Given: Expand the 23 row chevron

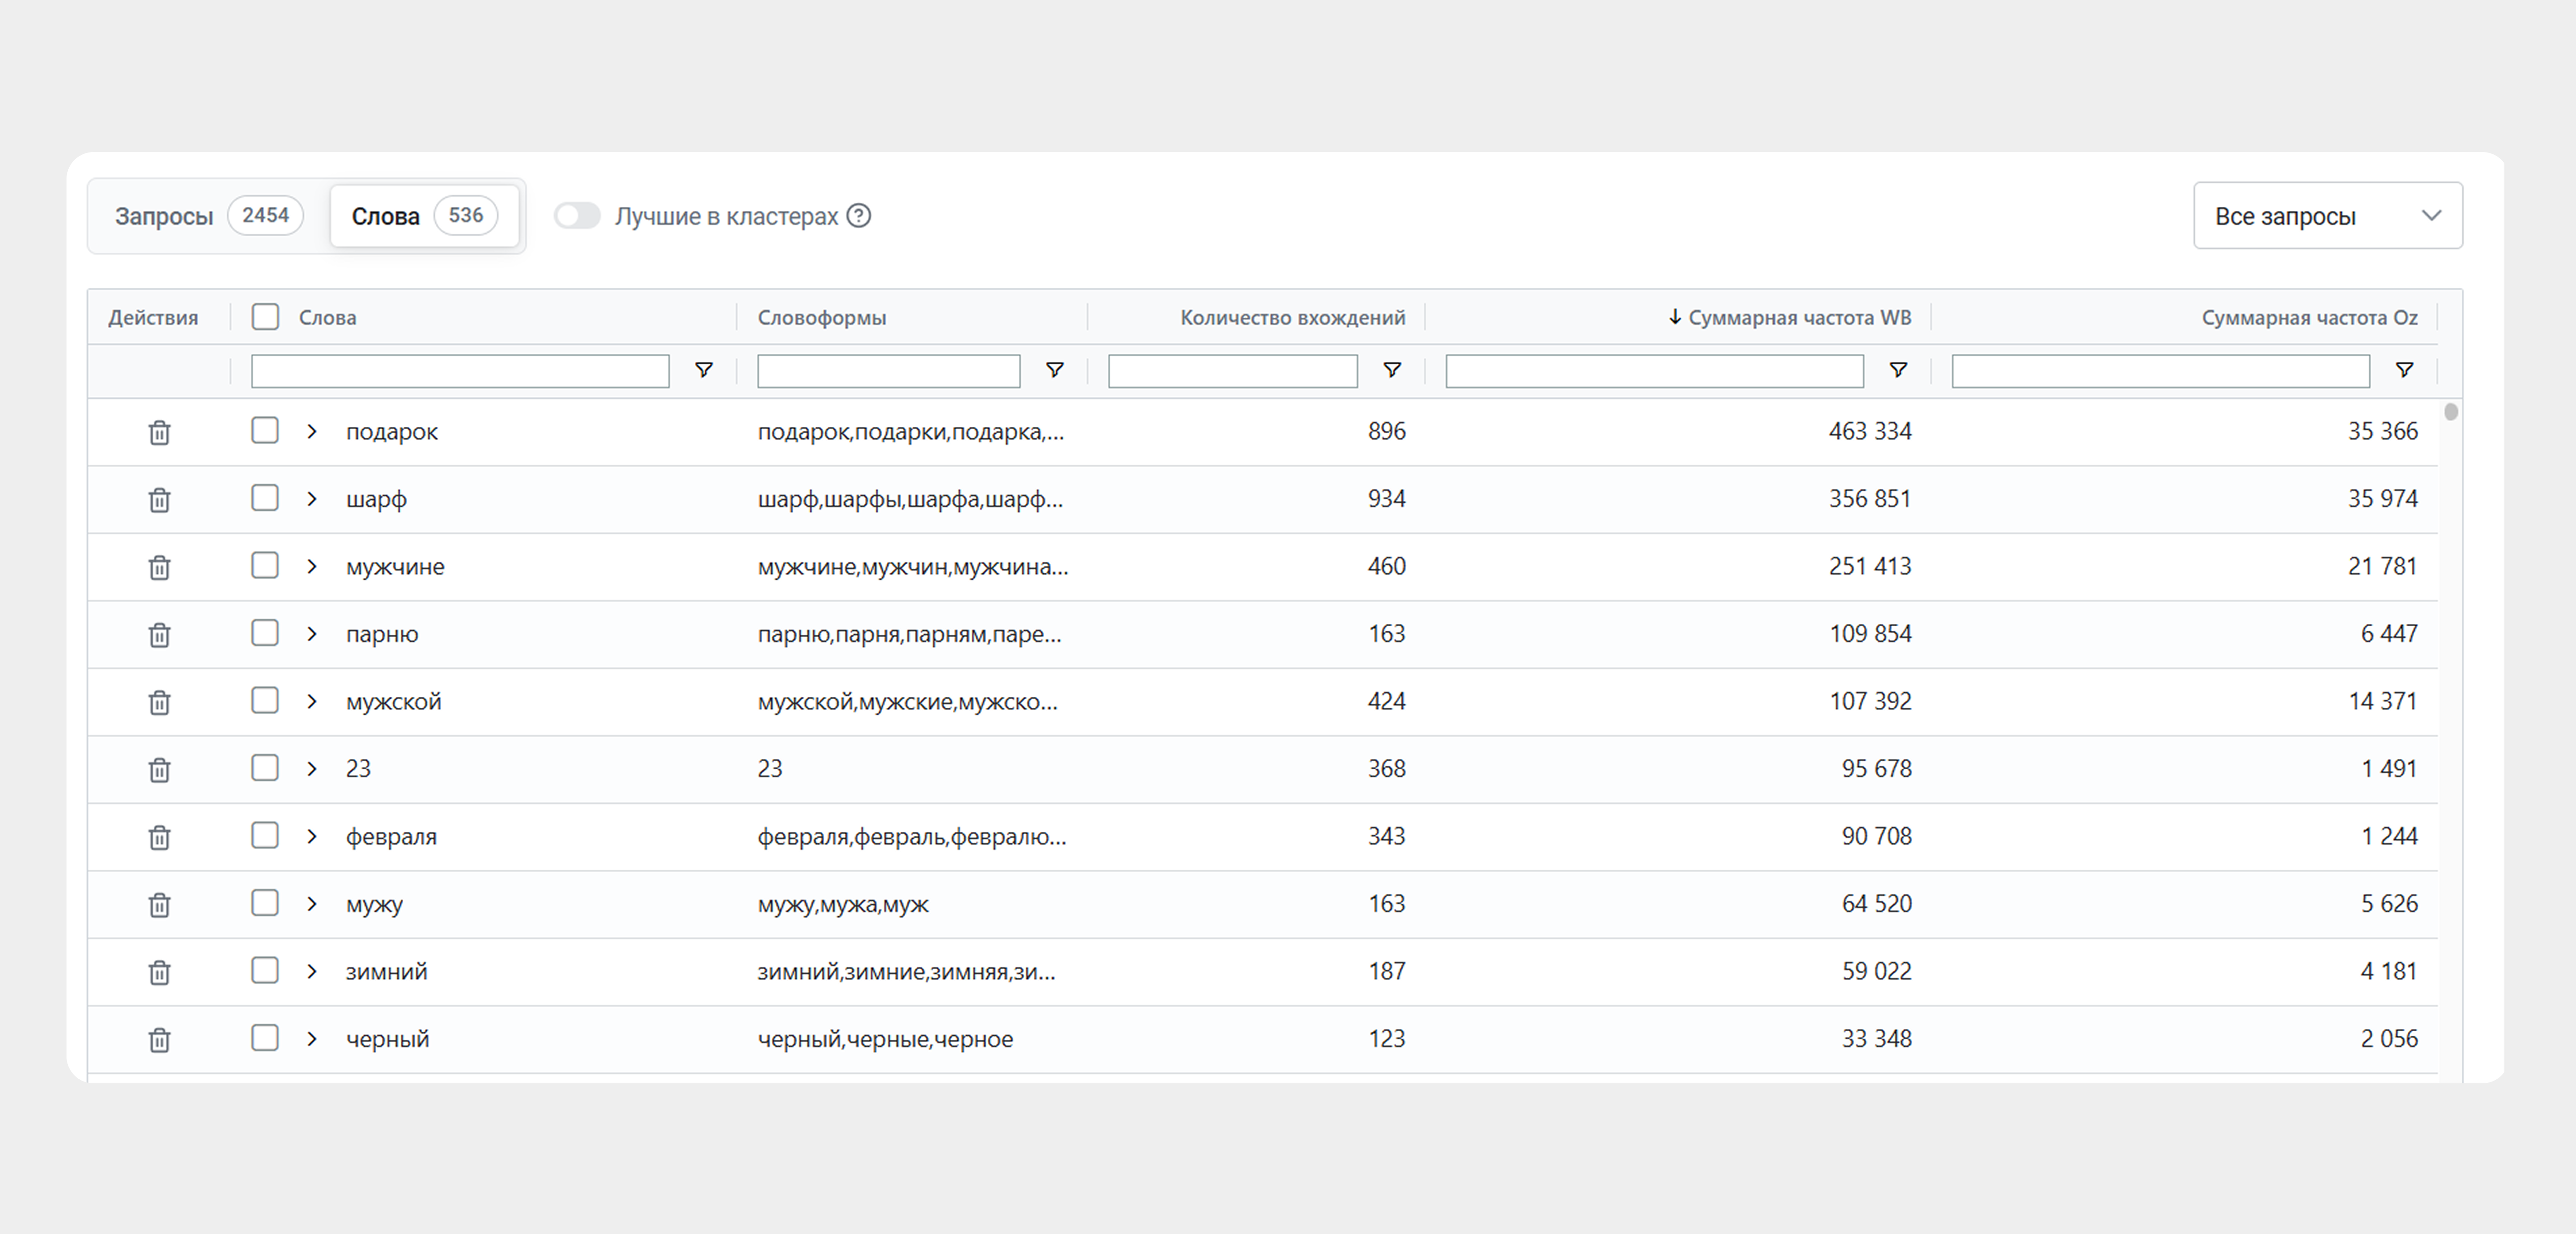Looking at the screenshot, I should point(312,769).
